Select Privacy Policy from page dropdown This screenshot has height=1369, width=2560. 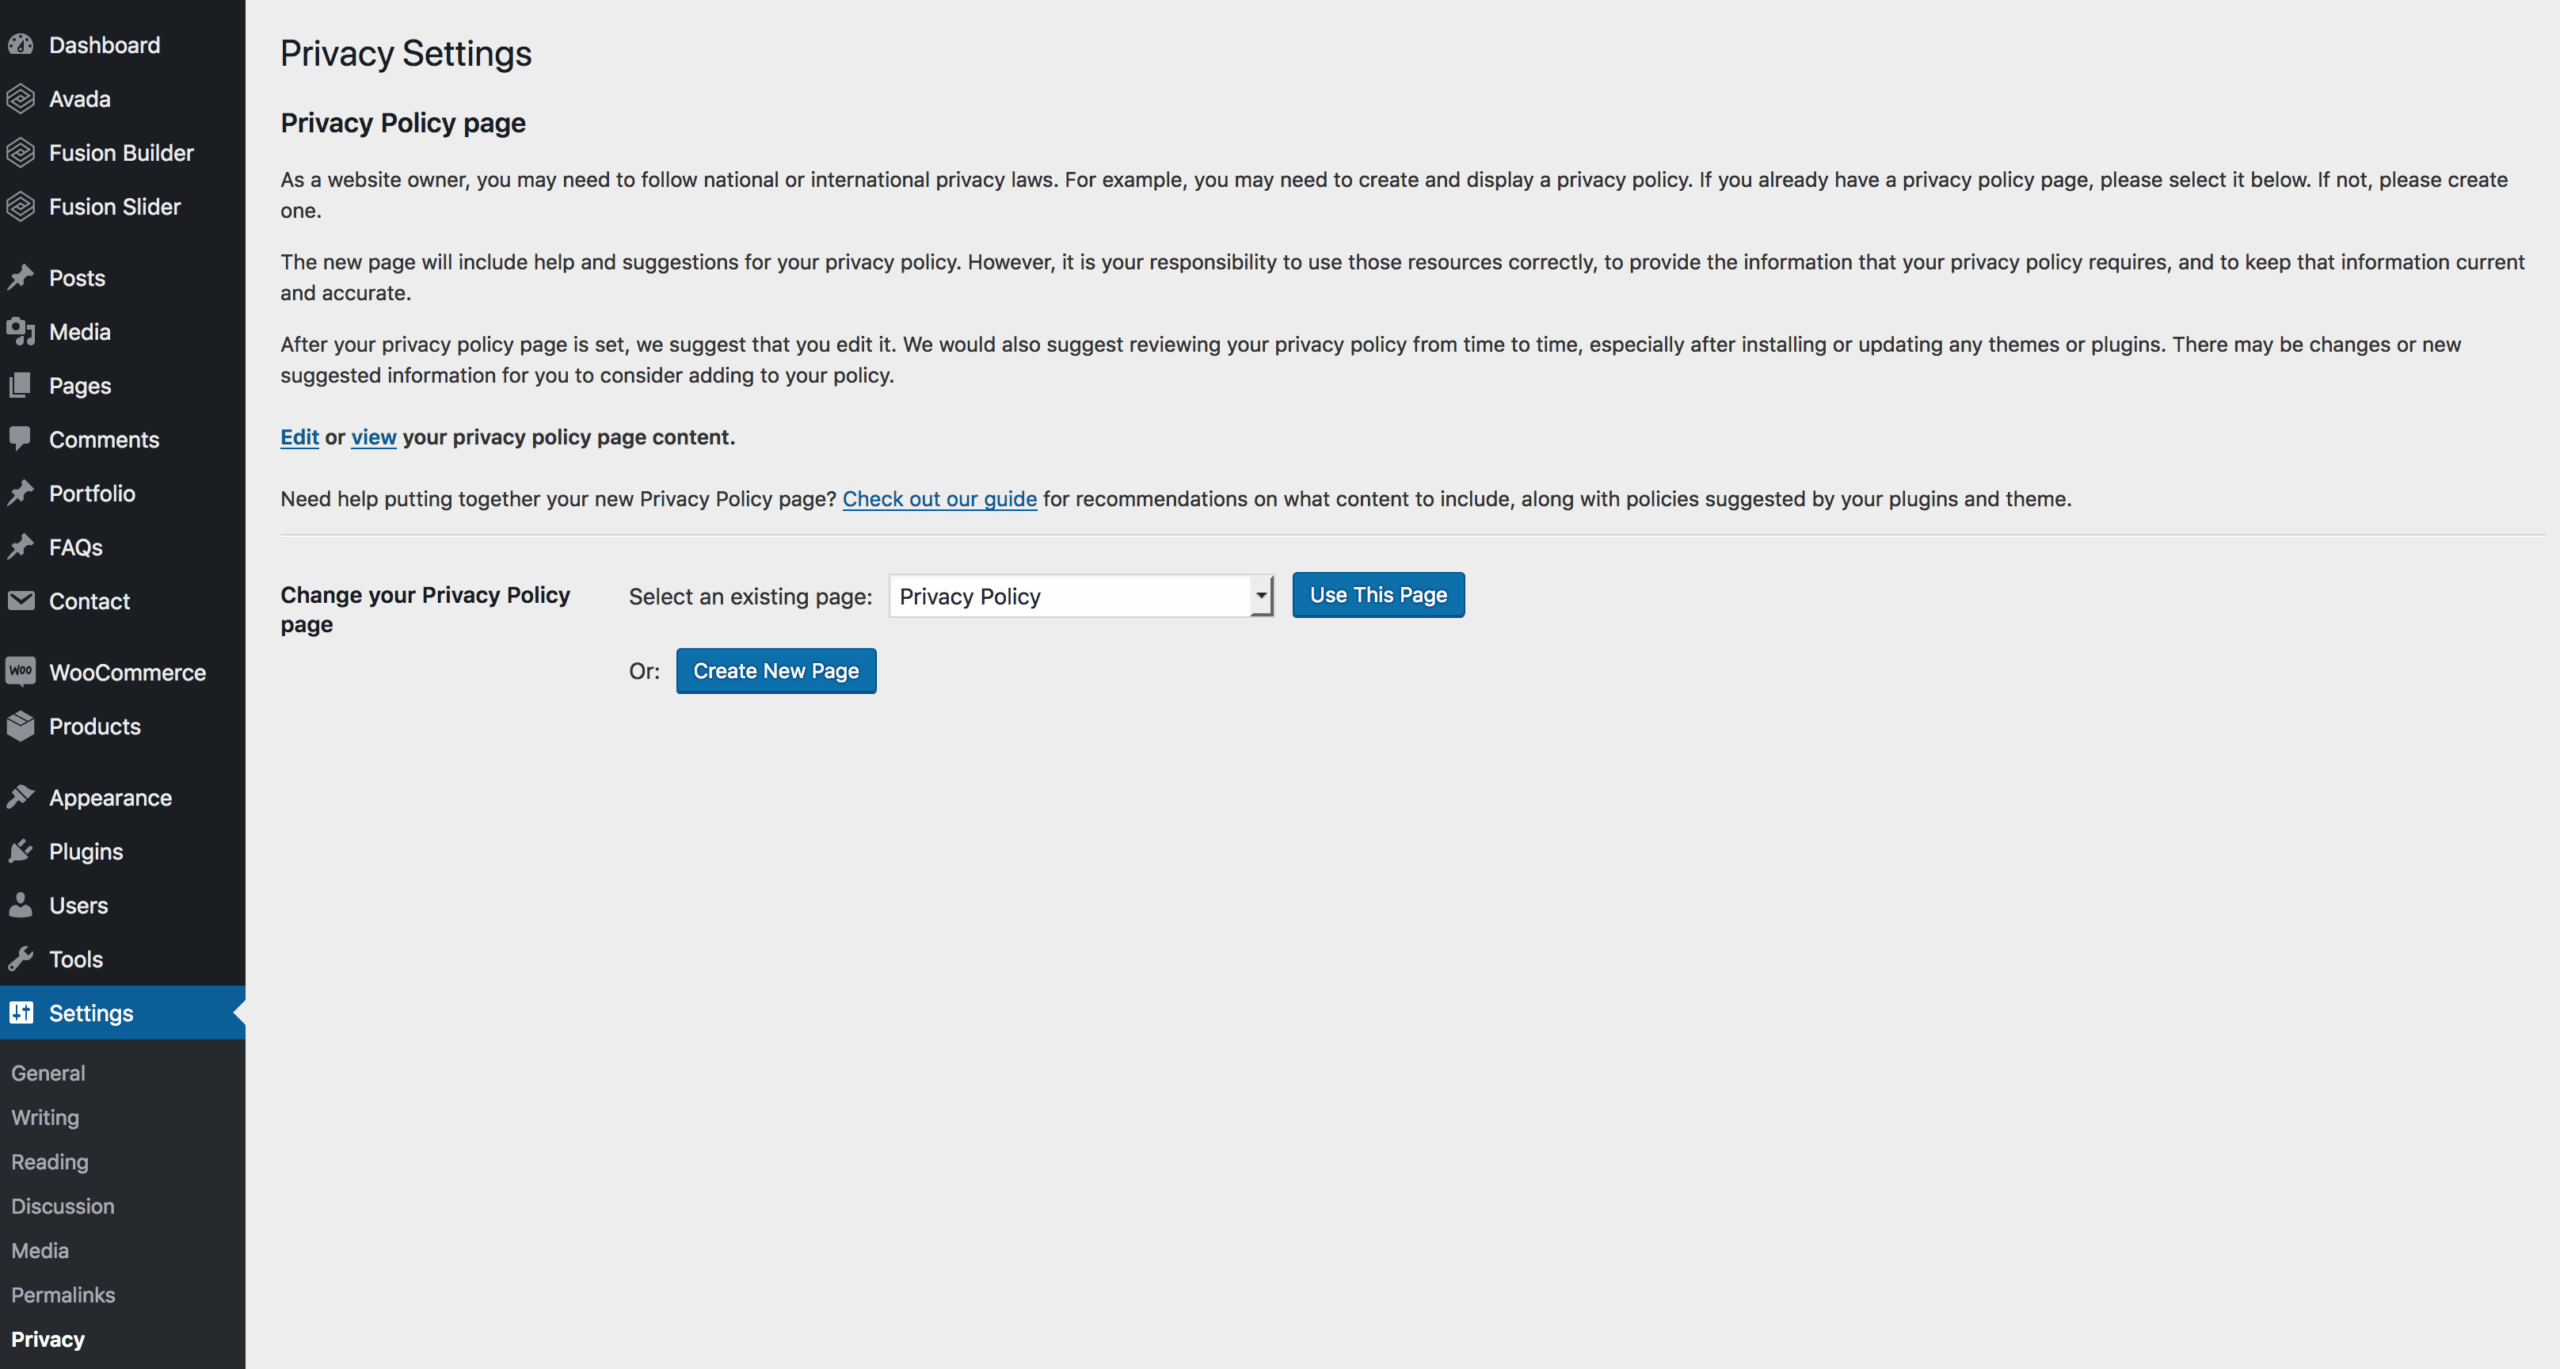point(1080,595)
